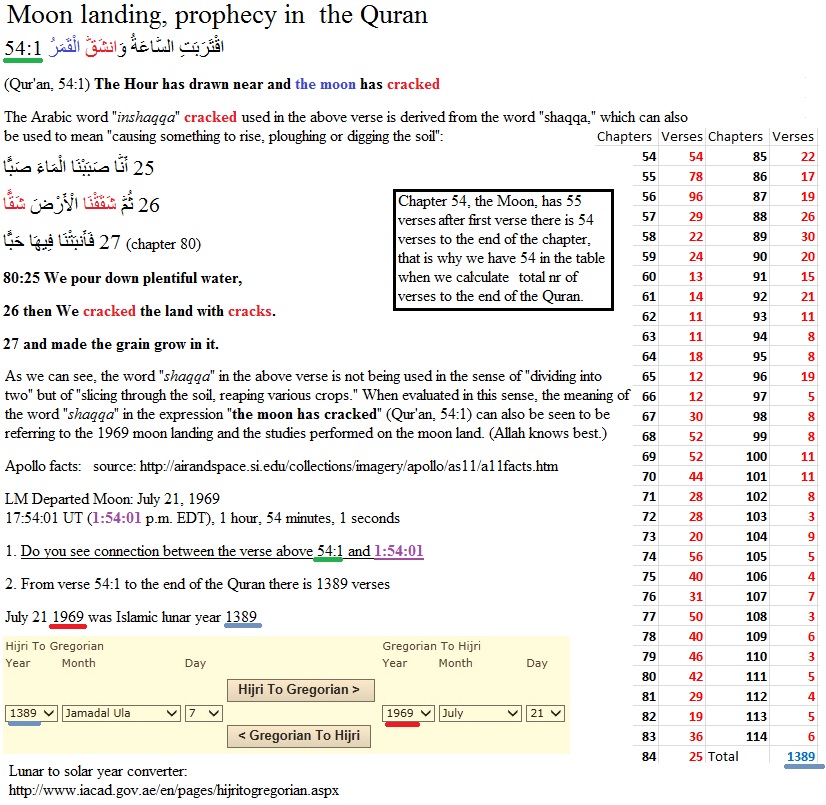Click the "17:54:01 UT" time text
The image size is (826, 805).
(x=44, y=518)
